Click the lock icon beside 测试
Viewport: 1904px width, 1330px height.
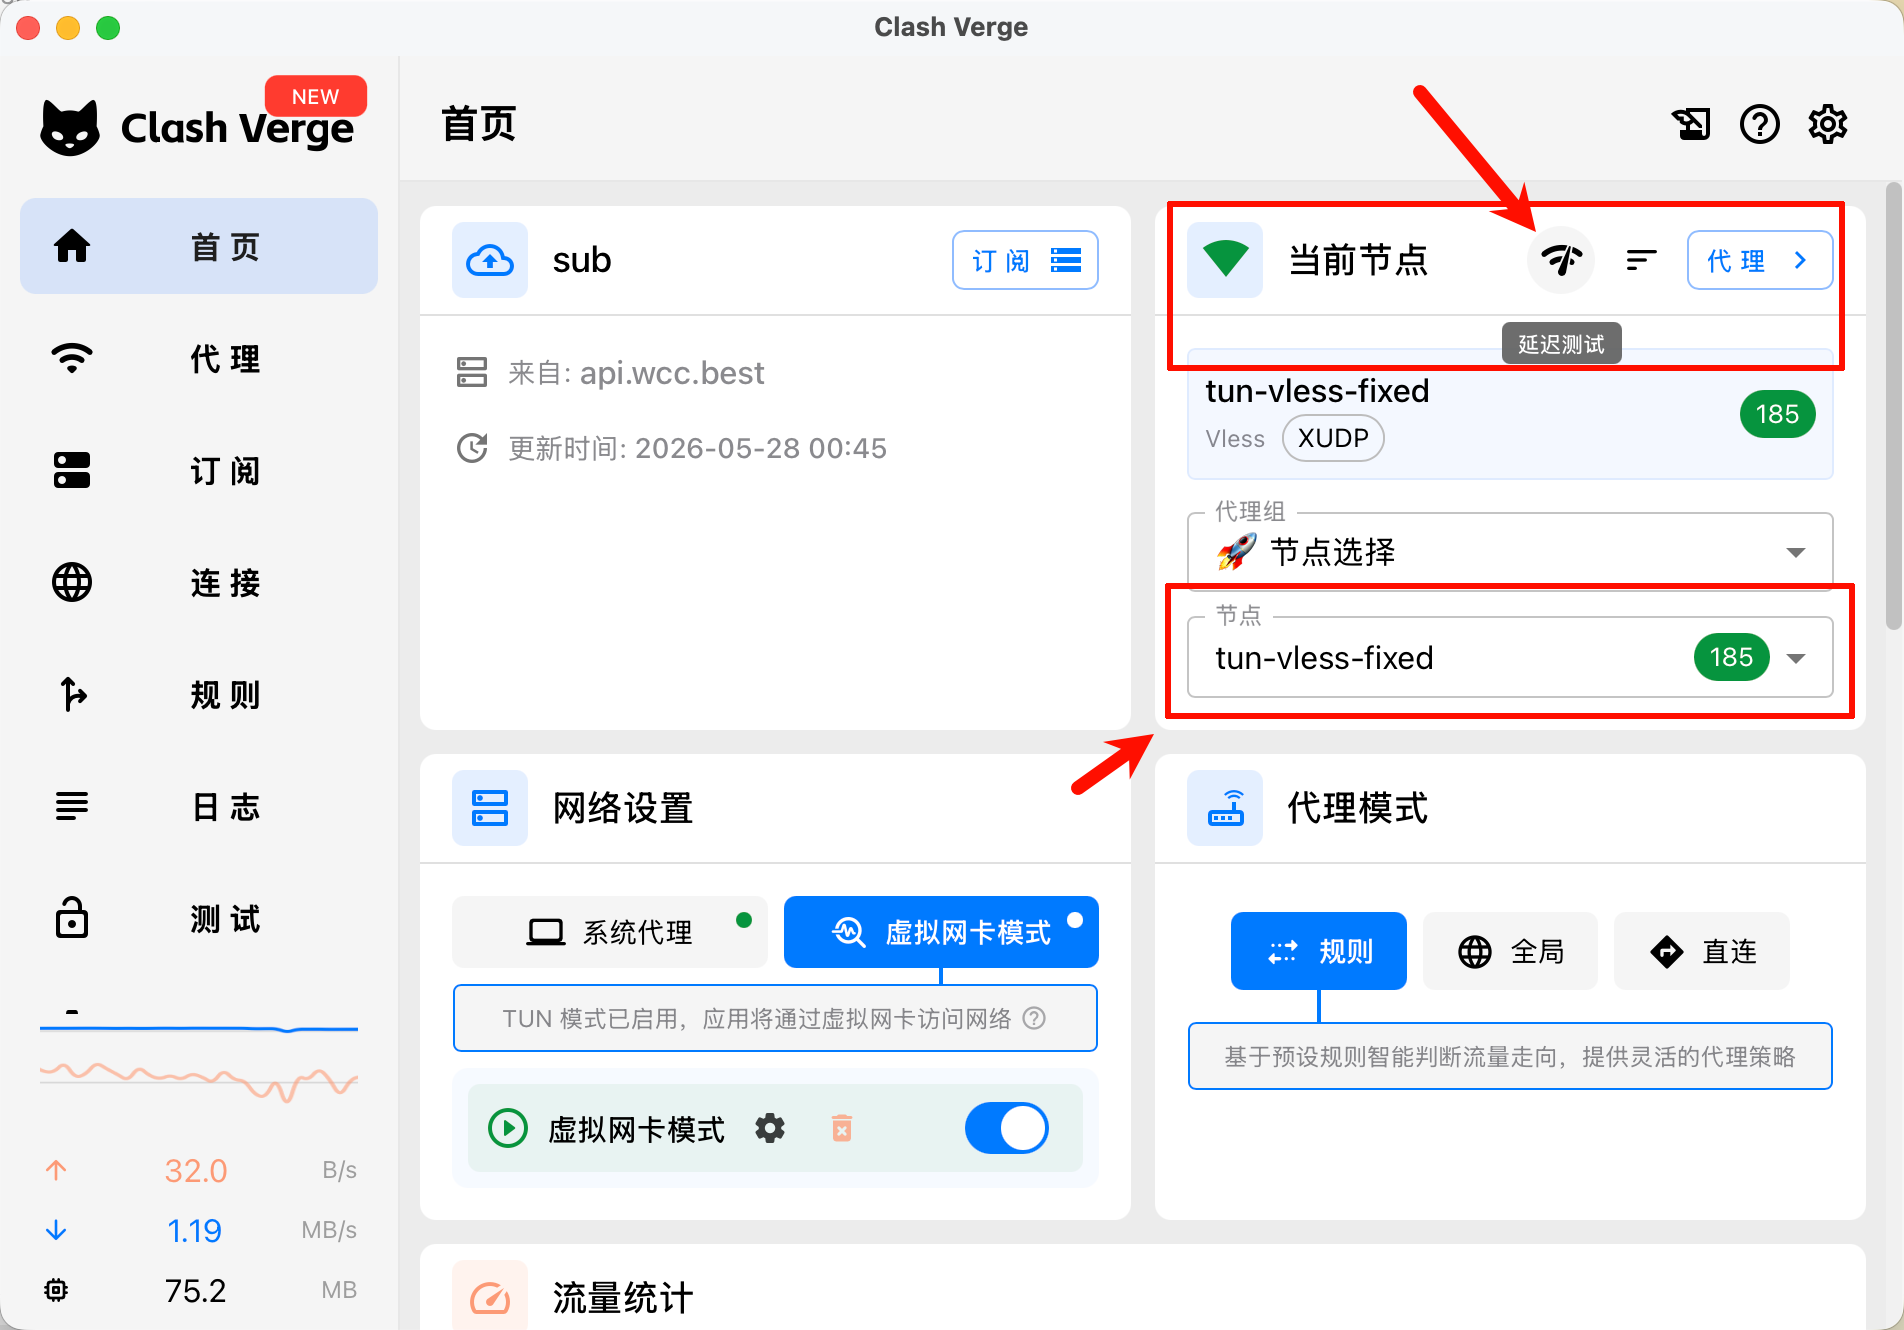(x=72, y=918)
